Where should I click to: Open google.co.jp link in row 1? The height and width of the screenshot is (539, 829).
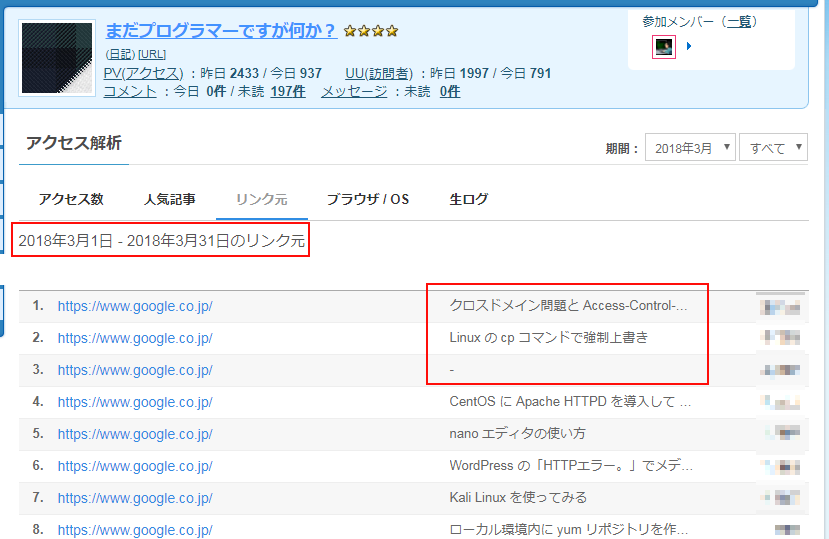(135, 306)
